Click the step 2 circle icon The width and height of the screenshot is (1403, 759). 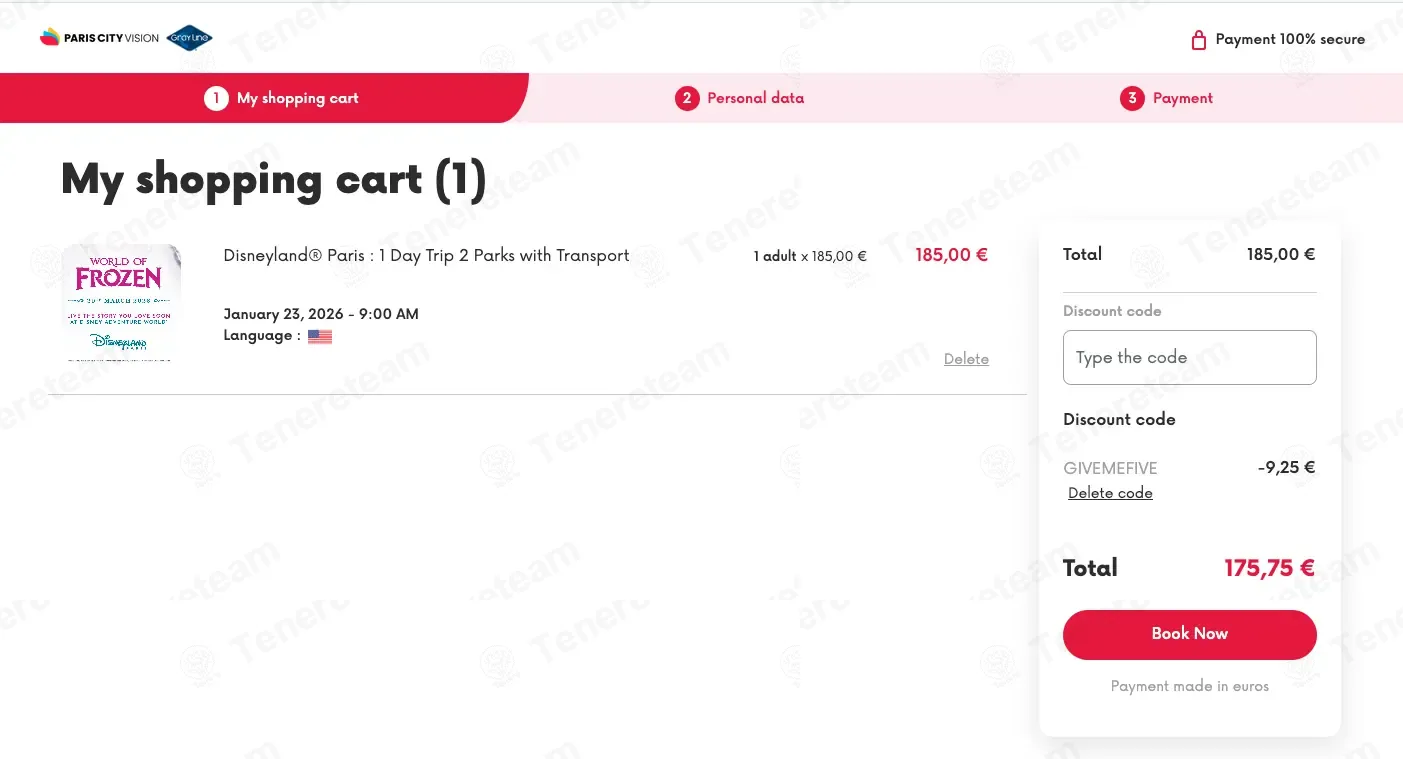tap(687, 98)
